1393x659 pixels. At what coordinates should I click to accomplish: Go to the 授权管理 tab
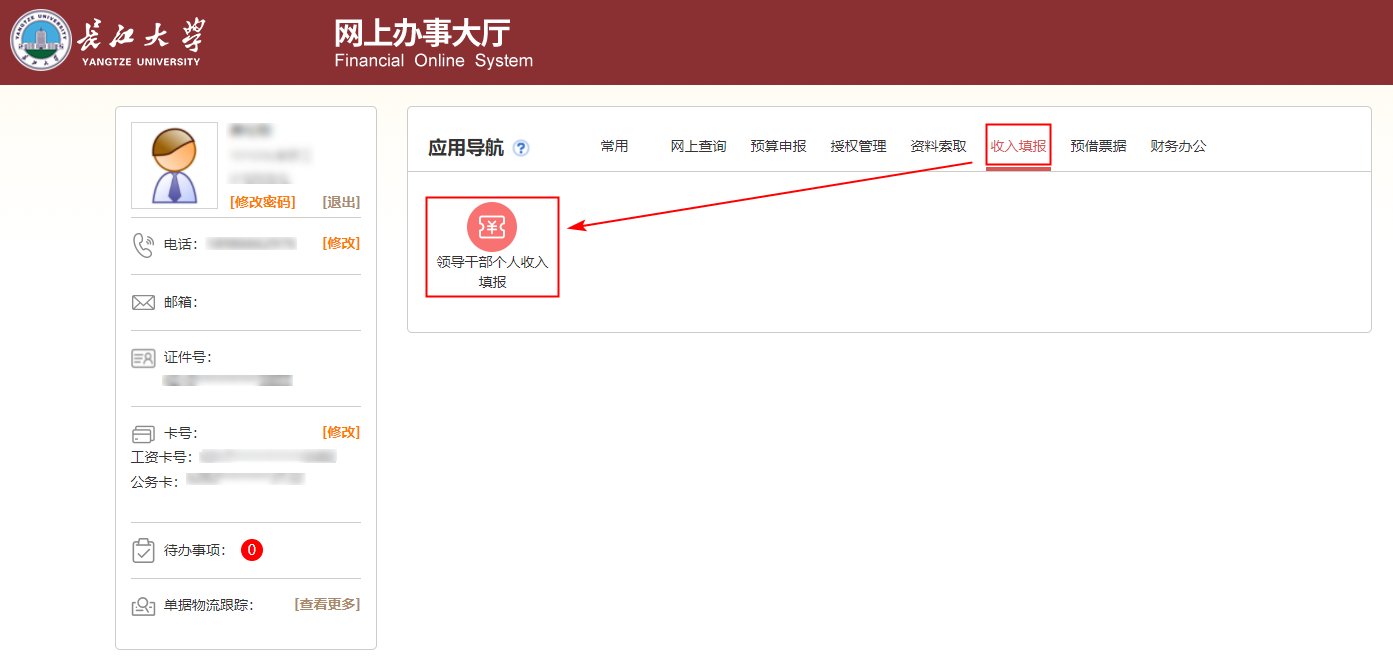pos(858,146)
